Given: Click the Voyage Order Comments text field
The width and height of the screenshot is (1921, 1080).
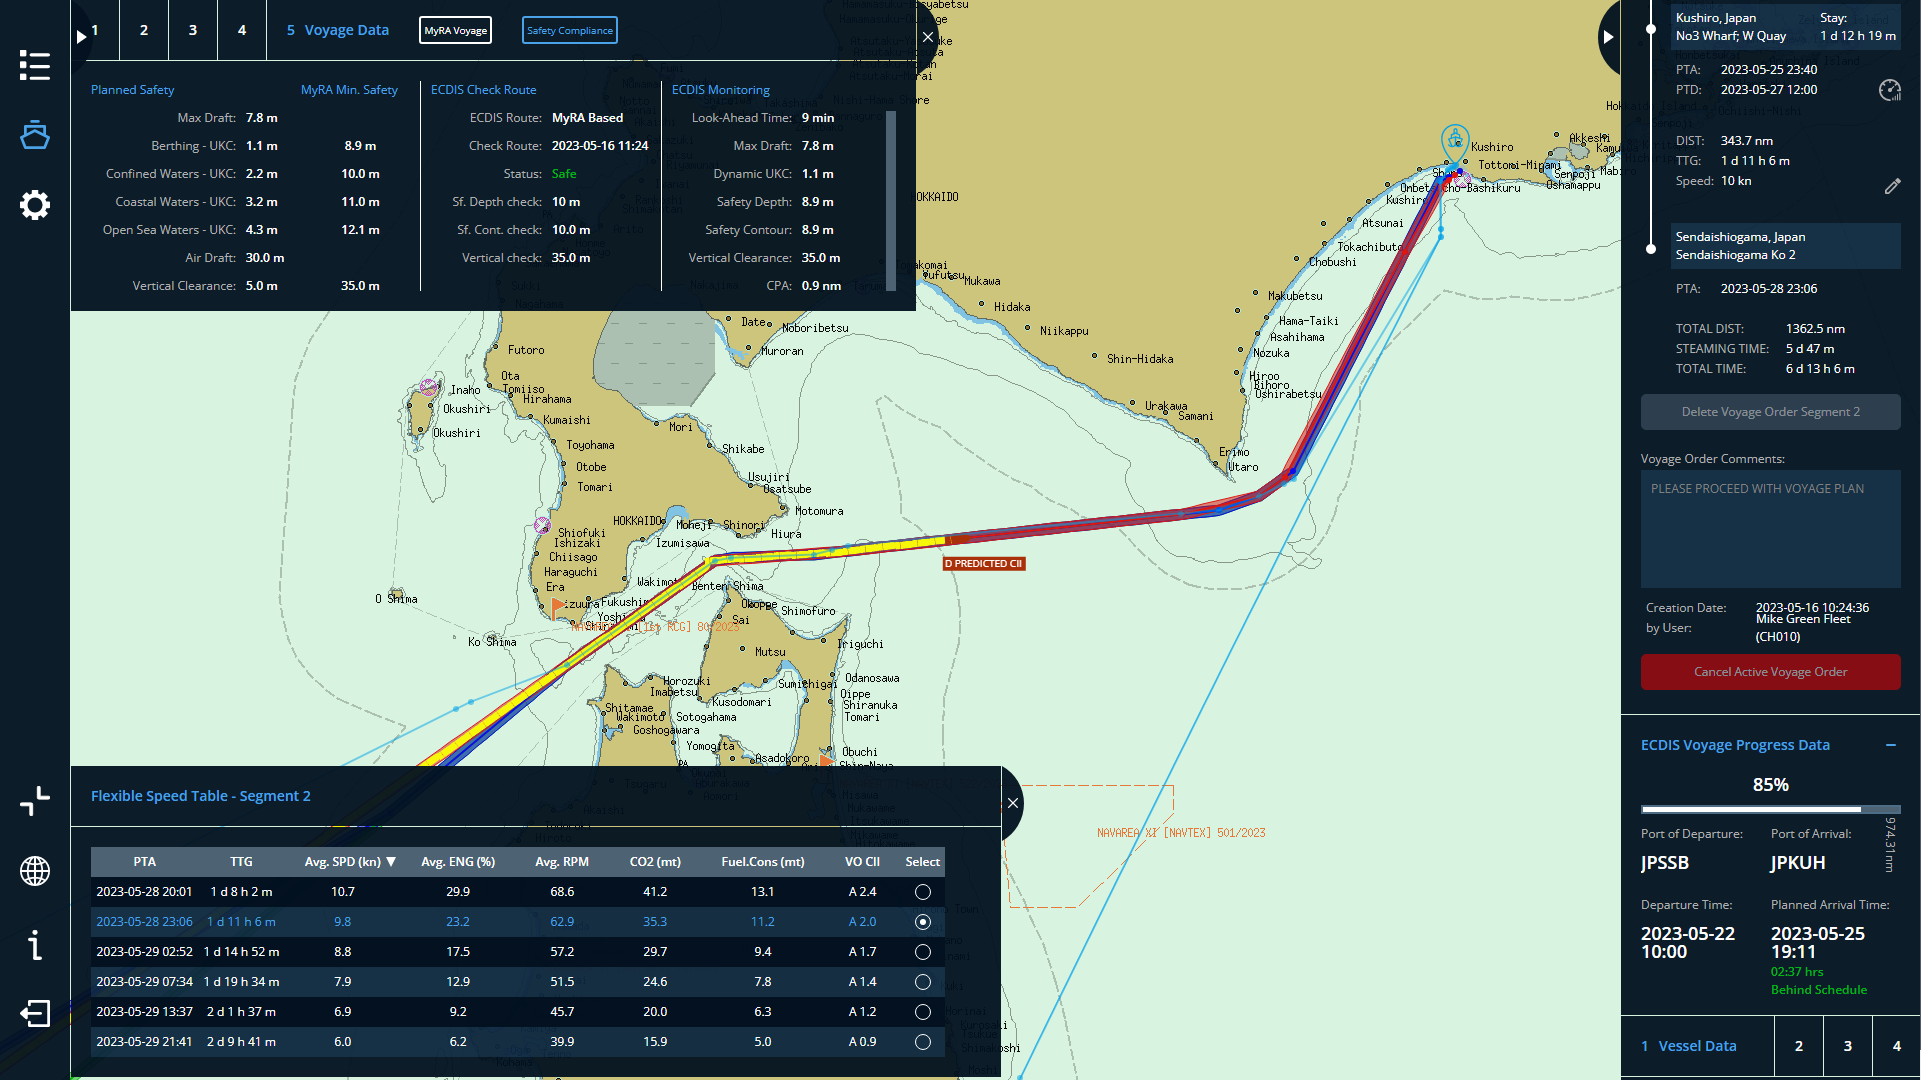Looking at the screenshot, I should pyautogui.click(x=1770, y=529).
